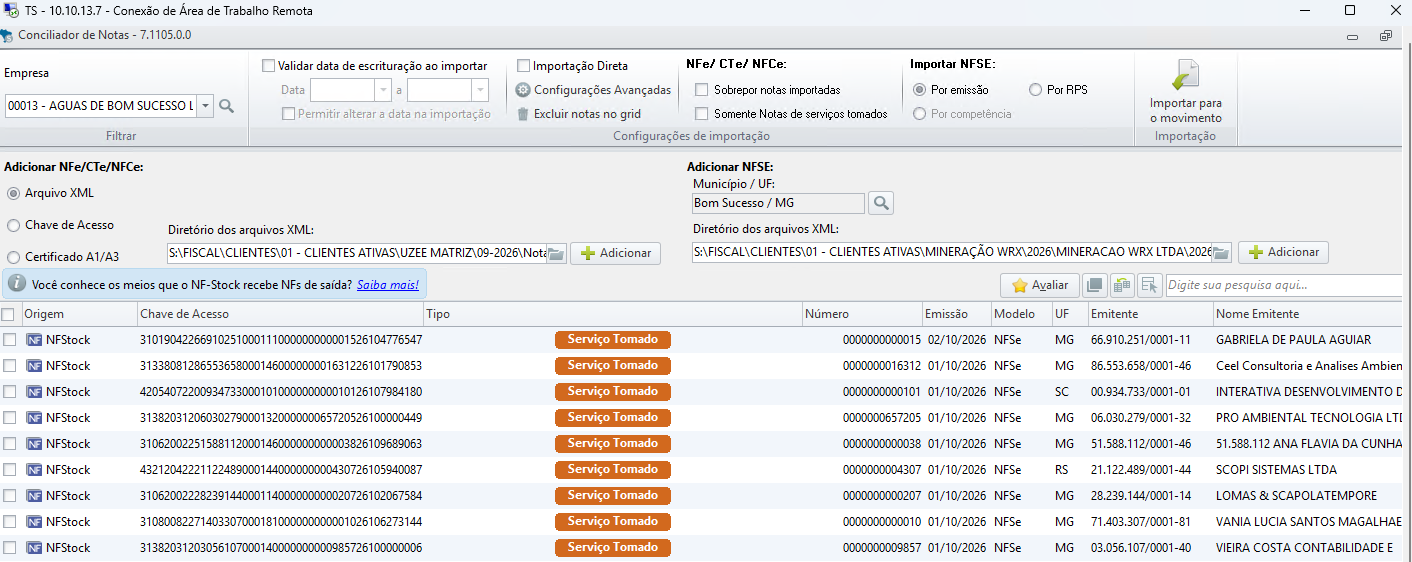Click the grid restore layout icon
The width and height of the screenshot is (1412, 562).
[x=1122, y=285]
